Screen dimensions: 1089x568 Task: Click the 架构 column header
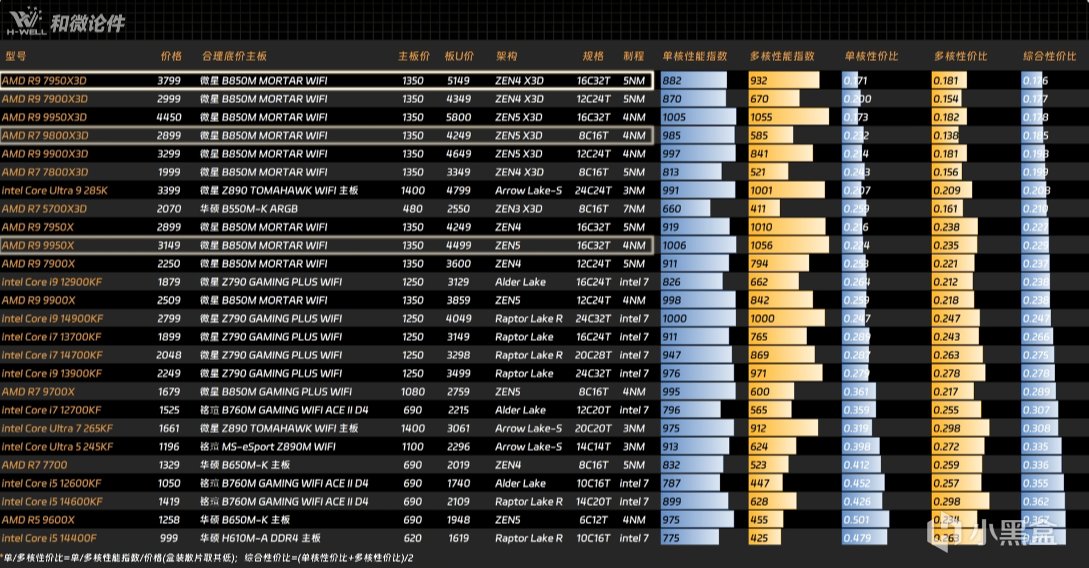pos(506,56)
